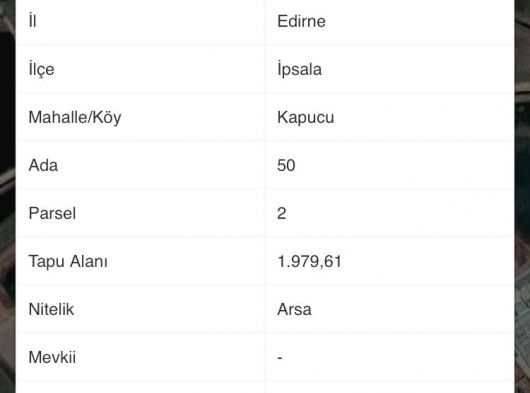Select the Kapucu village value
Screen dimensions: 530x393
click(306, 118)
